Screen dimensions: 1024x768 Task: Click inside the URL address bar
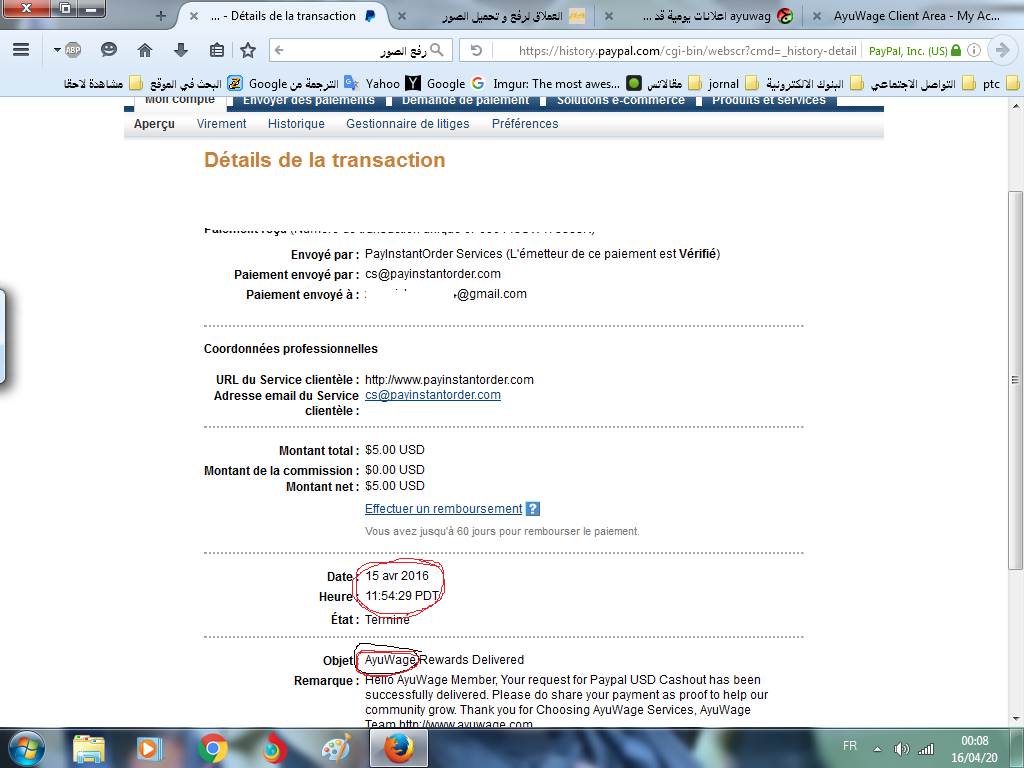687,50
